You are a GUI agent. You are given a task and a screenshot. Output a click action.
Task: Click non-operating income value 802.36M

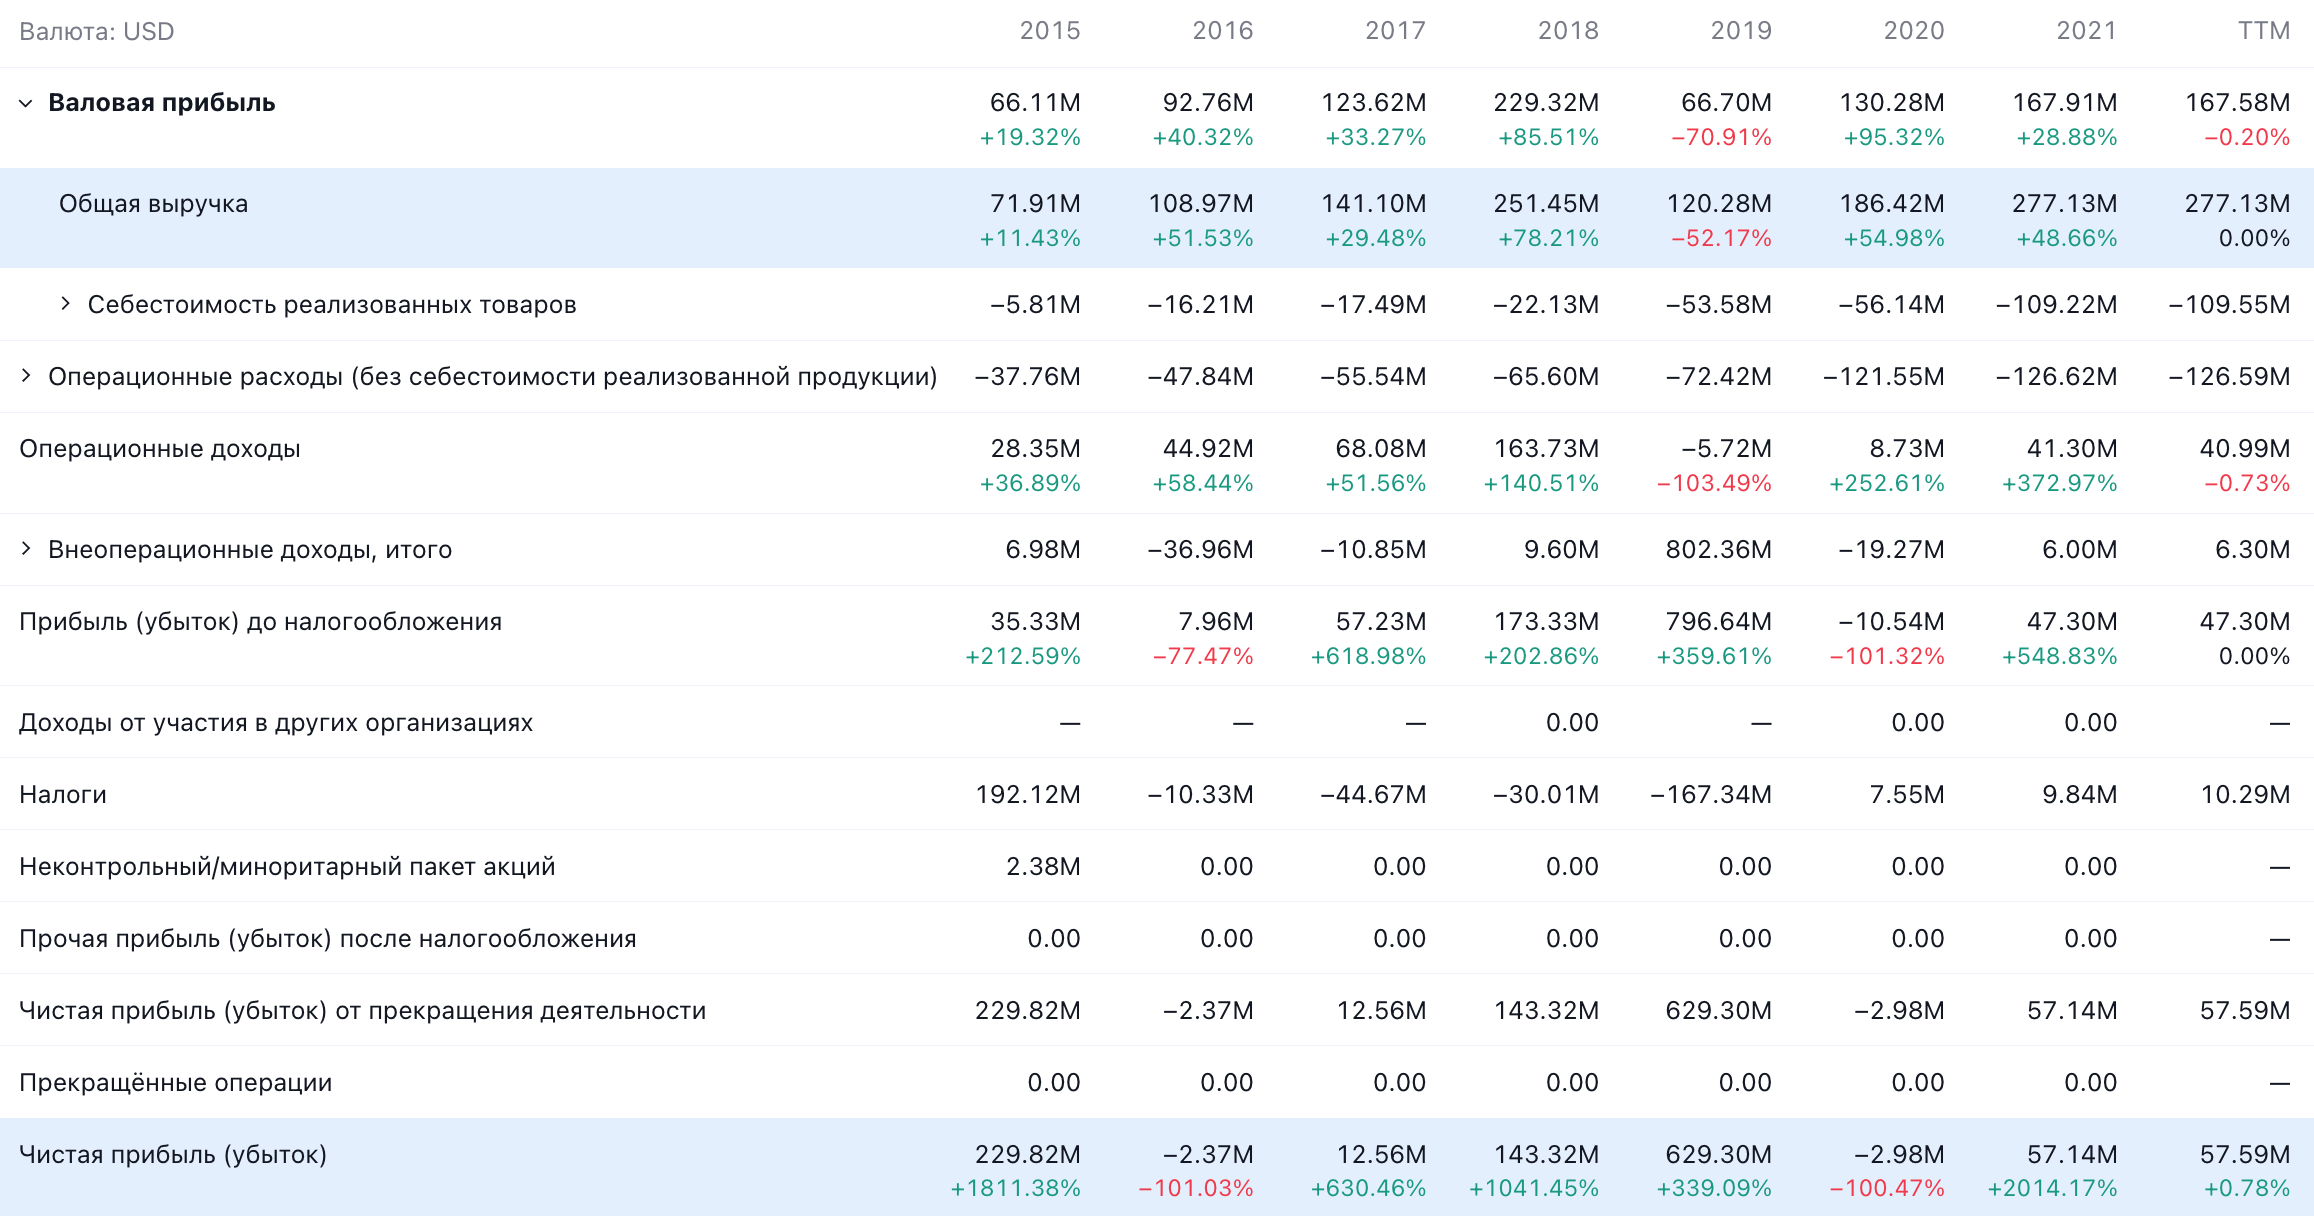click(1719, 550)
